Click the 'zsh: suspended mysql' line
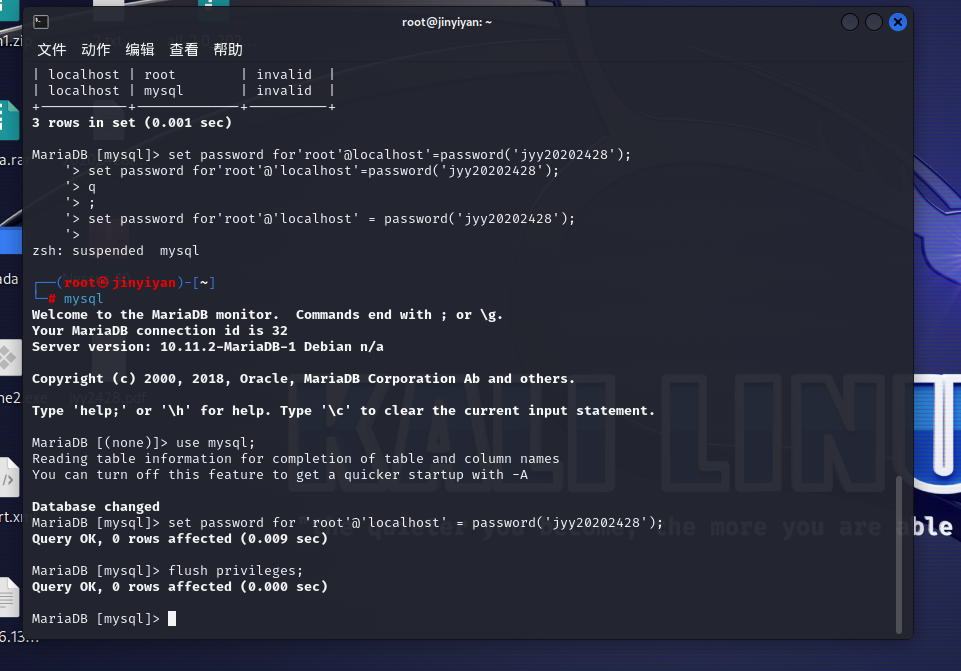Viewport: 961px width, 671px height. point(115,251)
